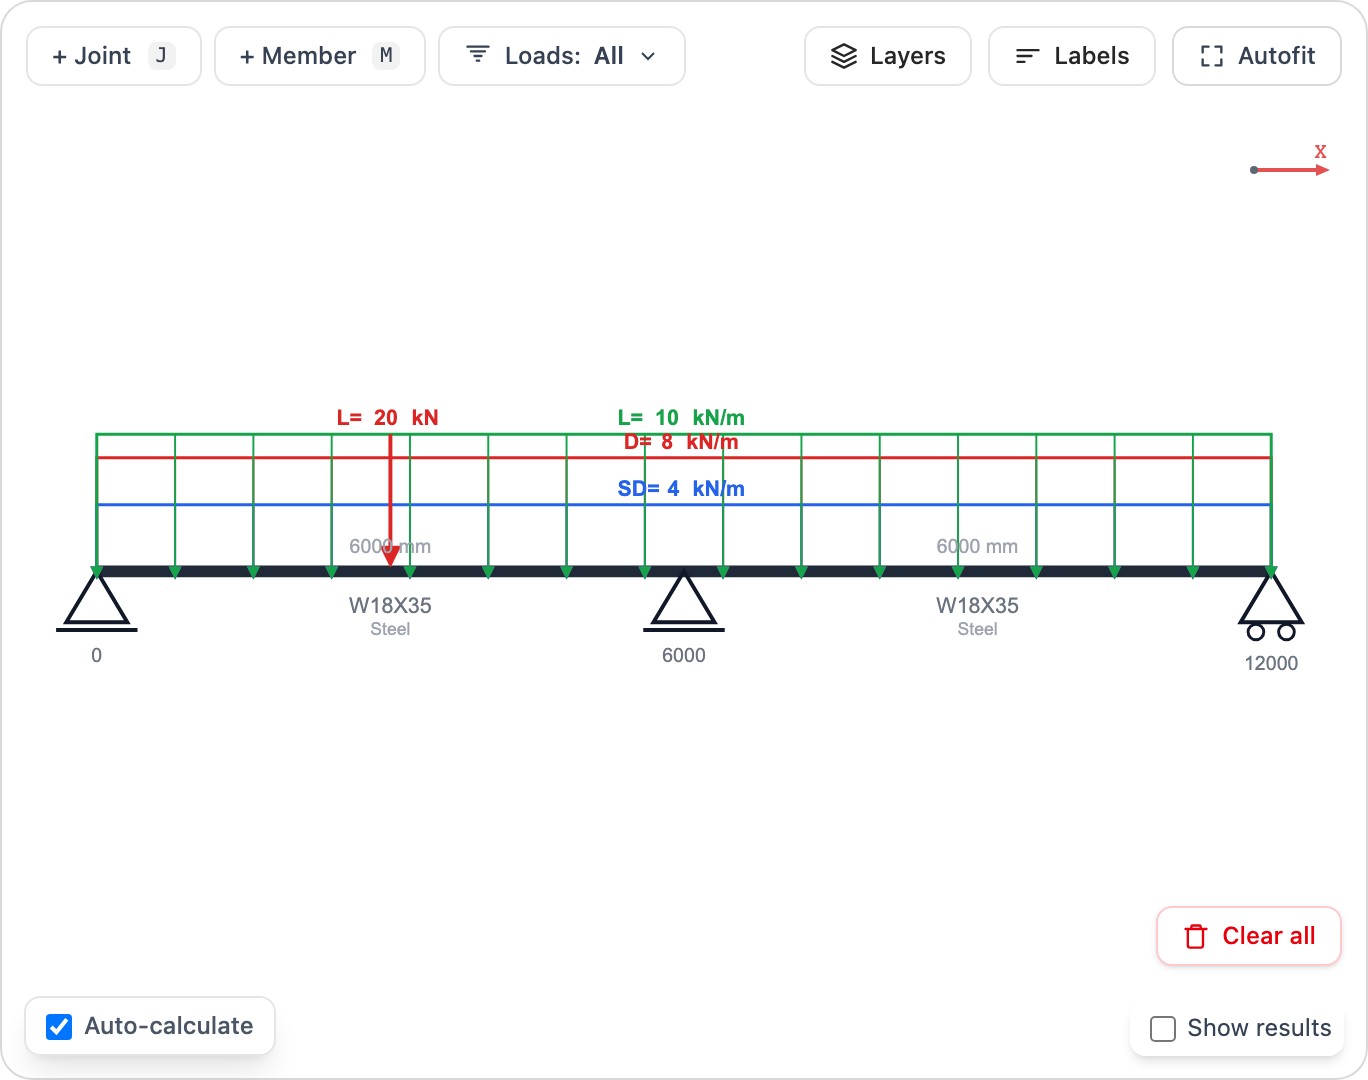Enable the Show results checkbox
The image size is (1368, 1080).
1163,1028
